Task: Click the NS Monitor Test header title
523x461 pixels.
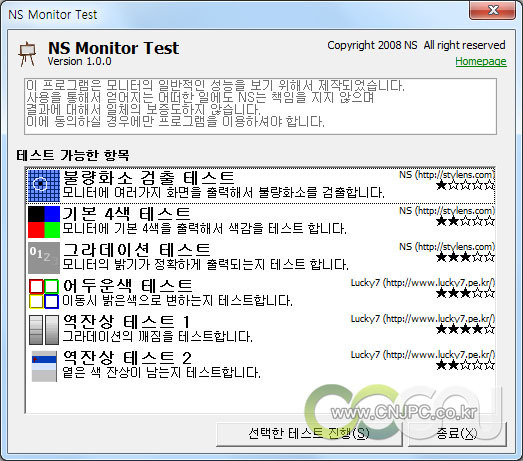Action: coord(113,48)
